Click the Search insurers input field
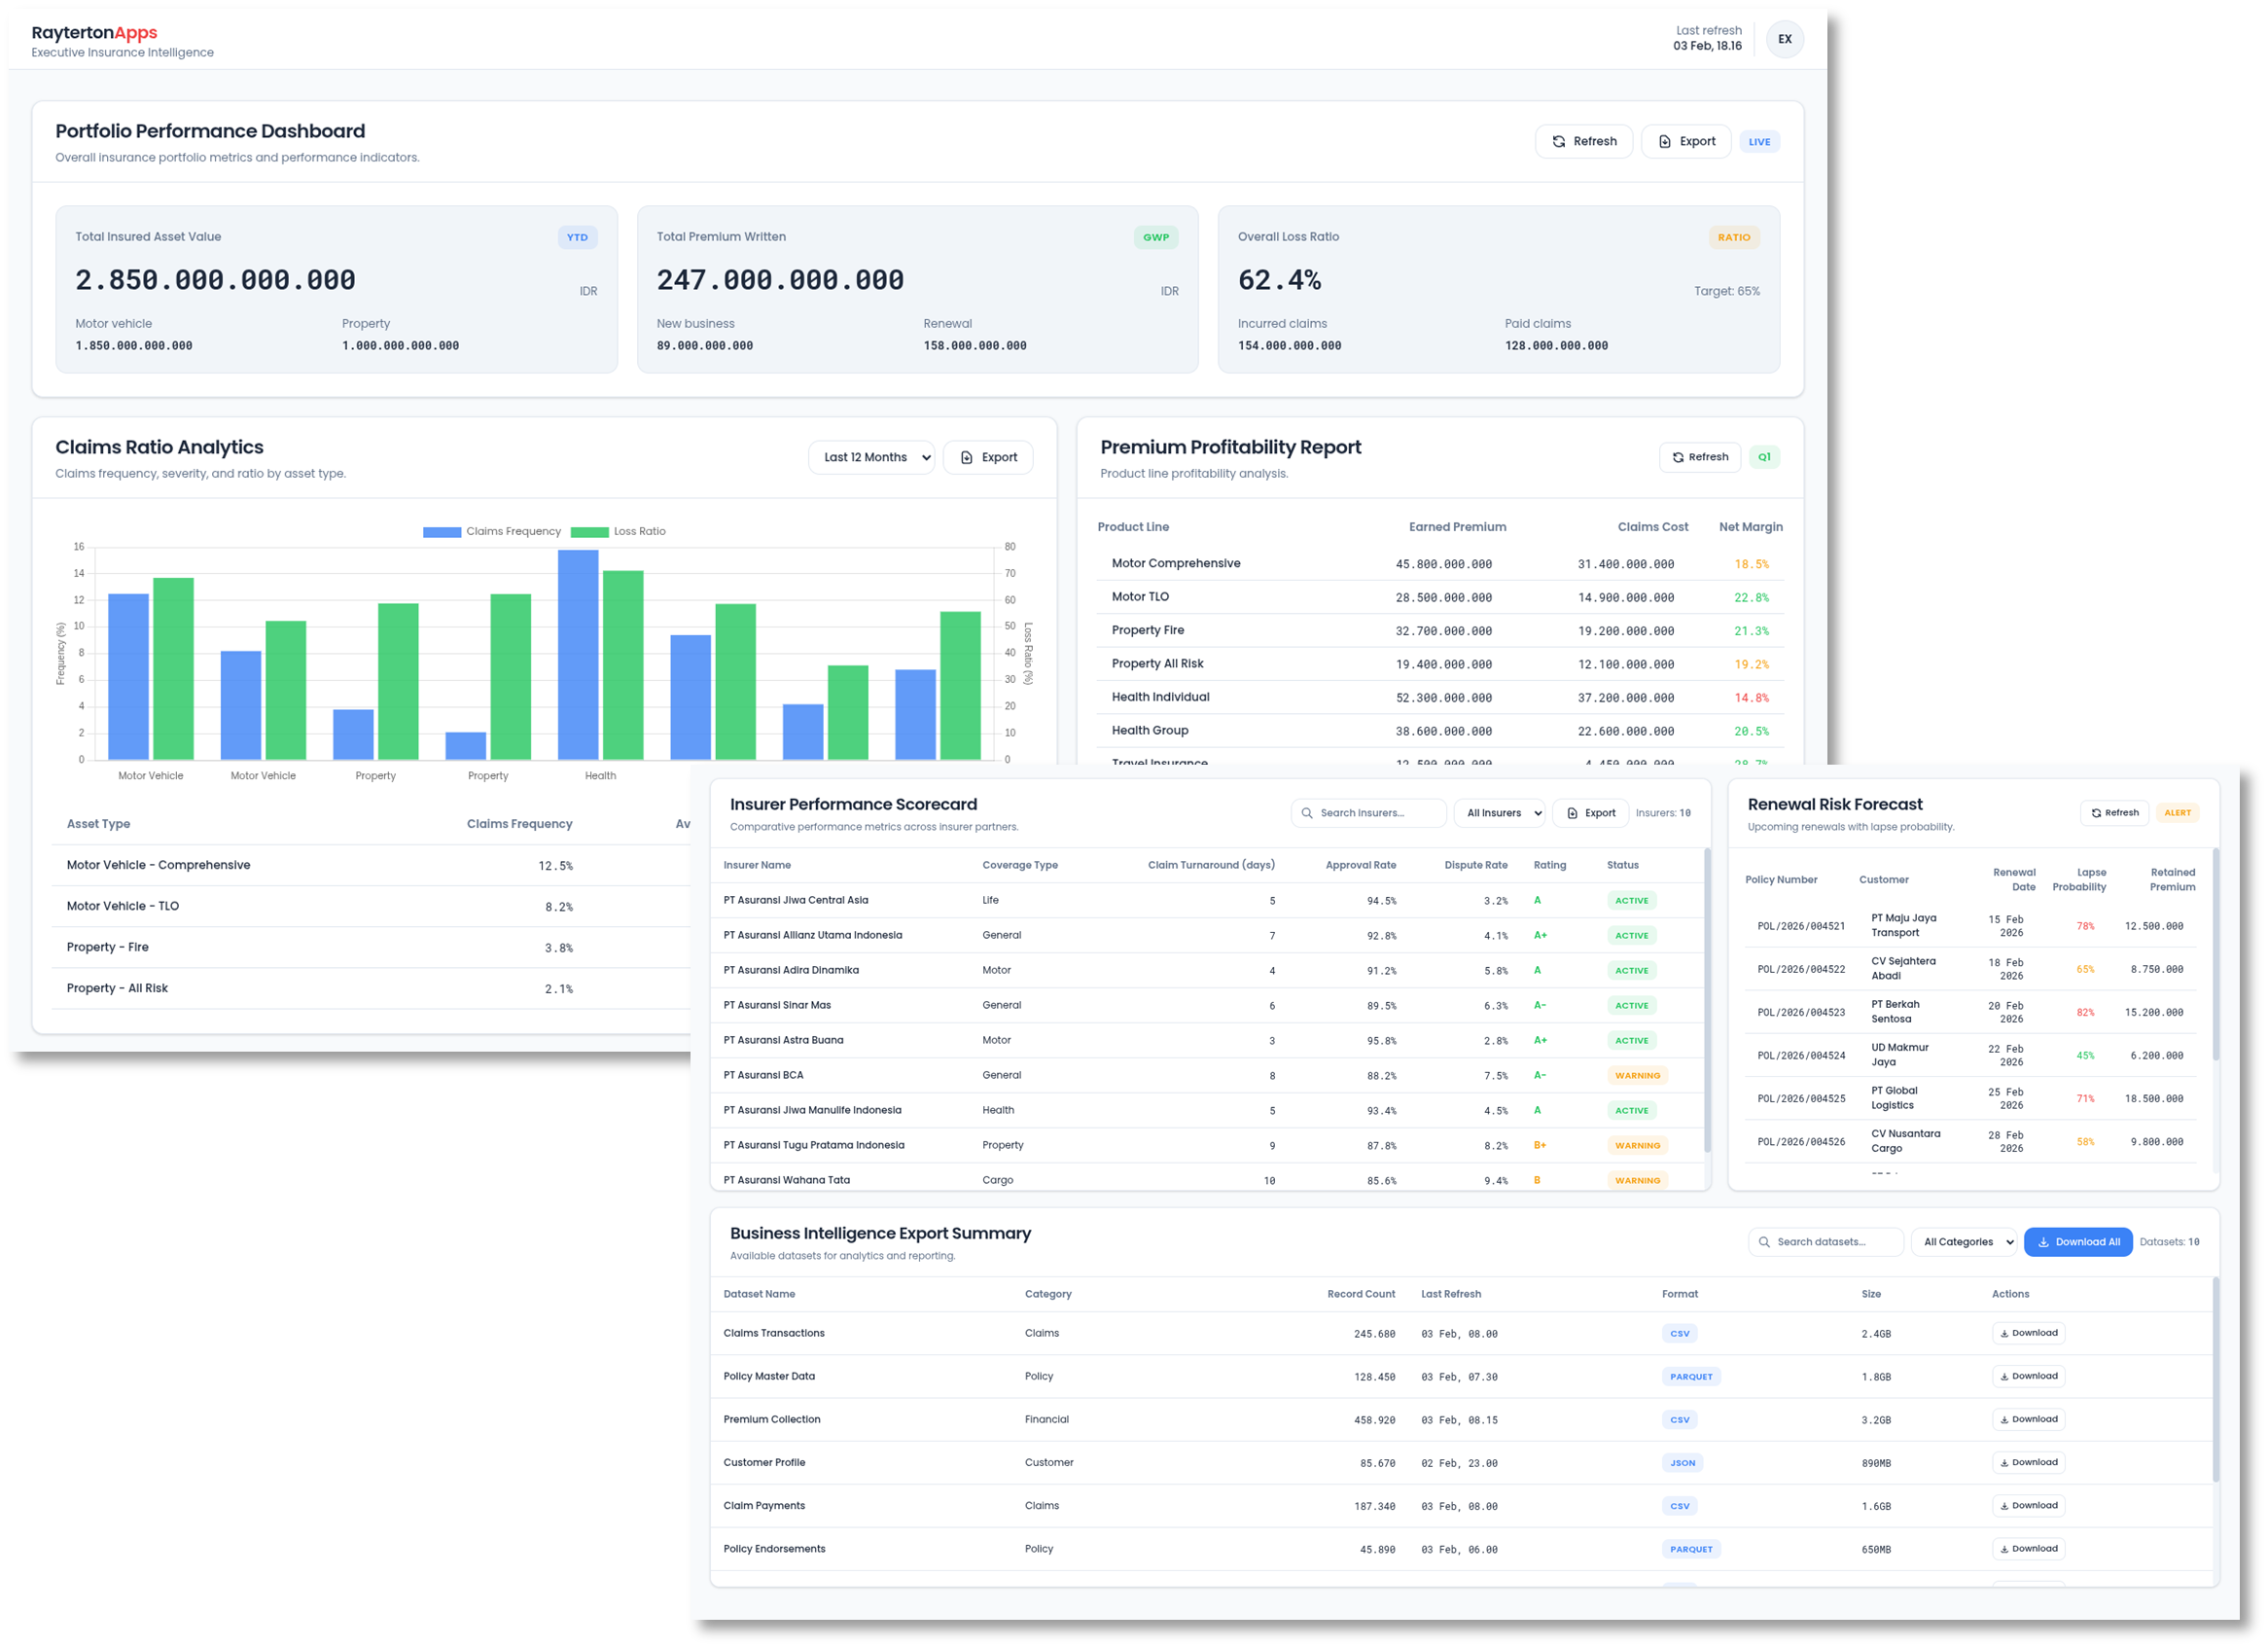 tap(1369, 813)
